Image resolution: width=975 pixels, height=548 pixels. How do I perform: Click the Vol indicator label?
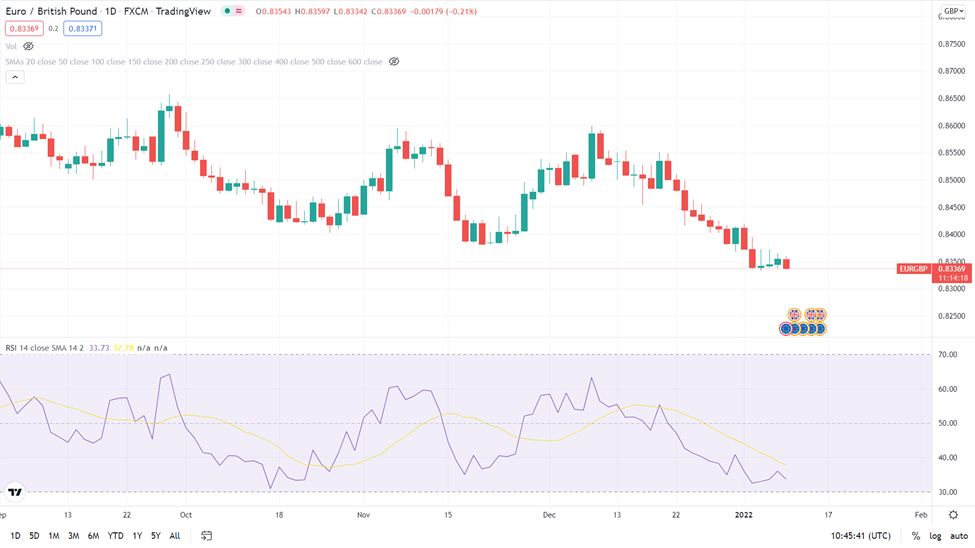point(11,46)
